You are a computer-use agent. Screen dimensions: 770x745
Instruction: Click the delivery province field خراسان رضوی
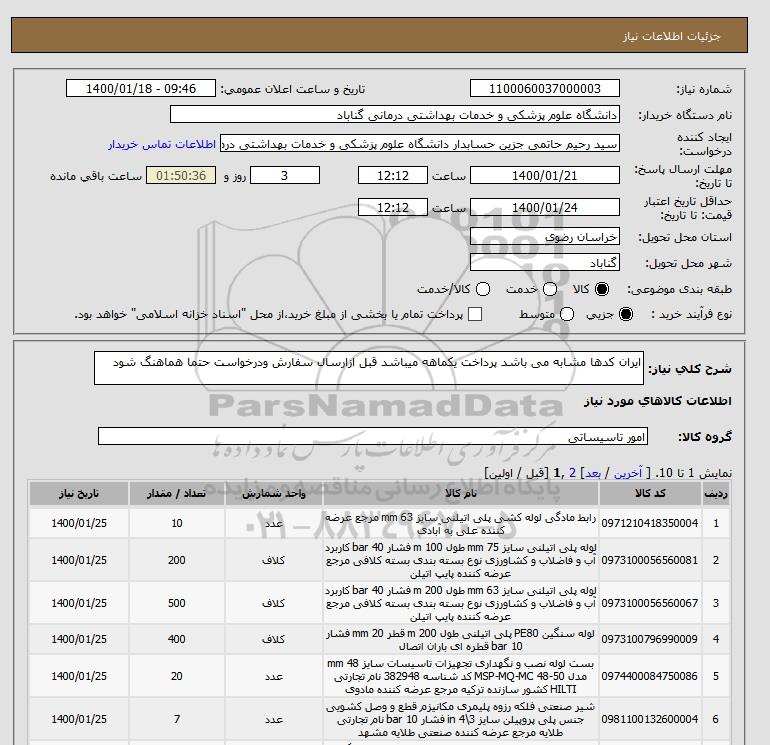coord(545,237)
